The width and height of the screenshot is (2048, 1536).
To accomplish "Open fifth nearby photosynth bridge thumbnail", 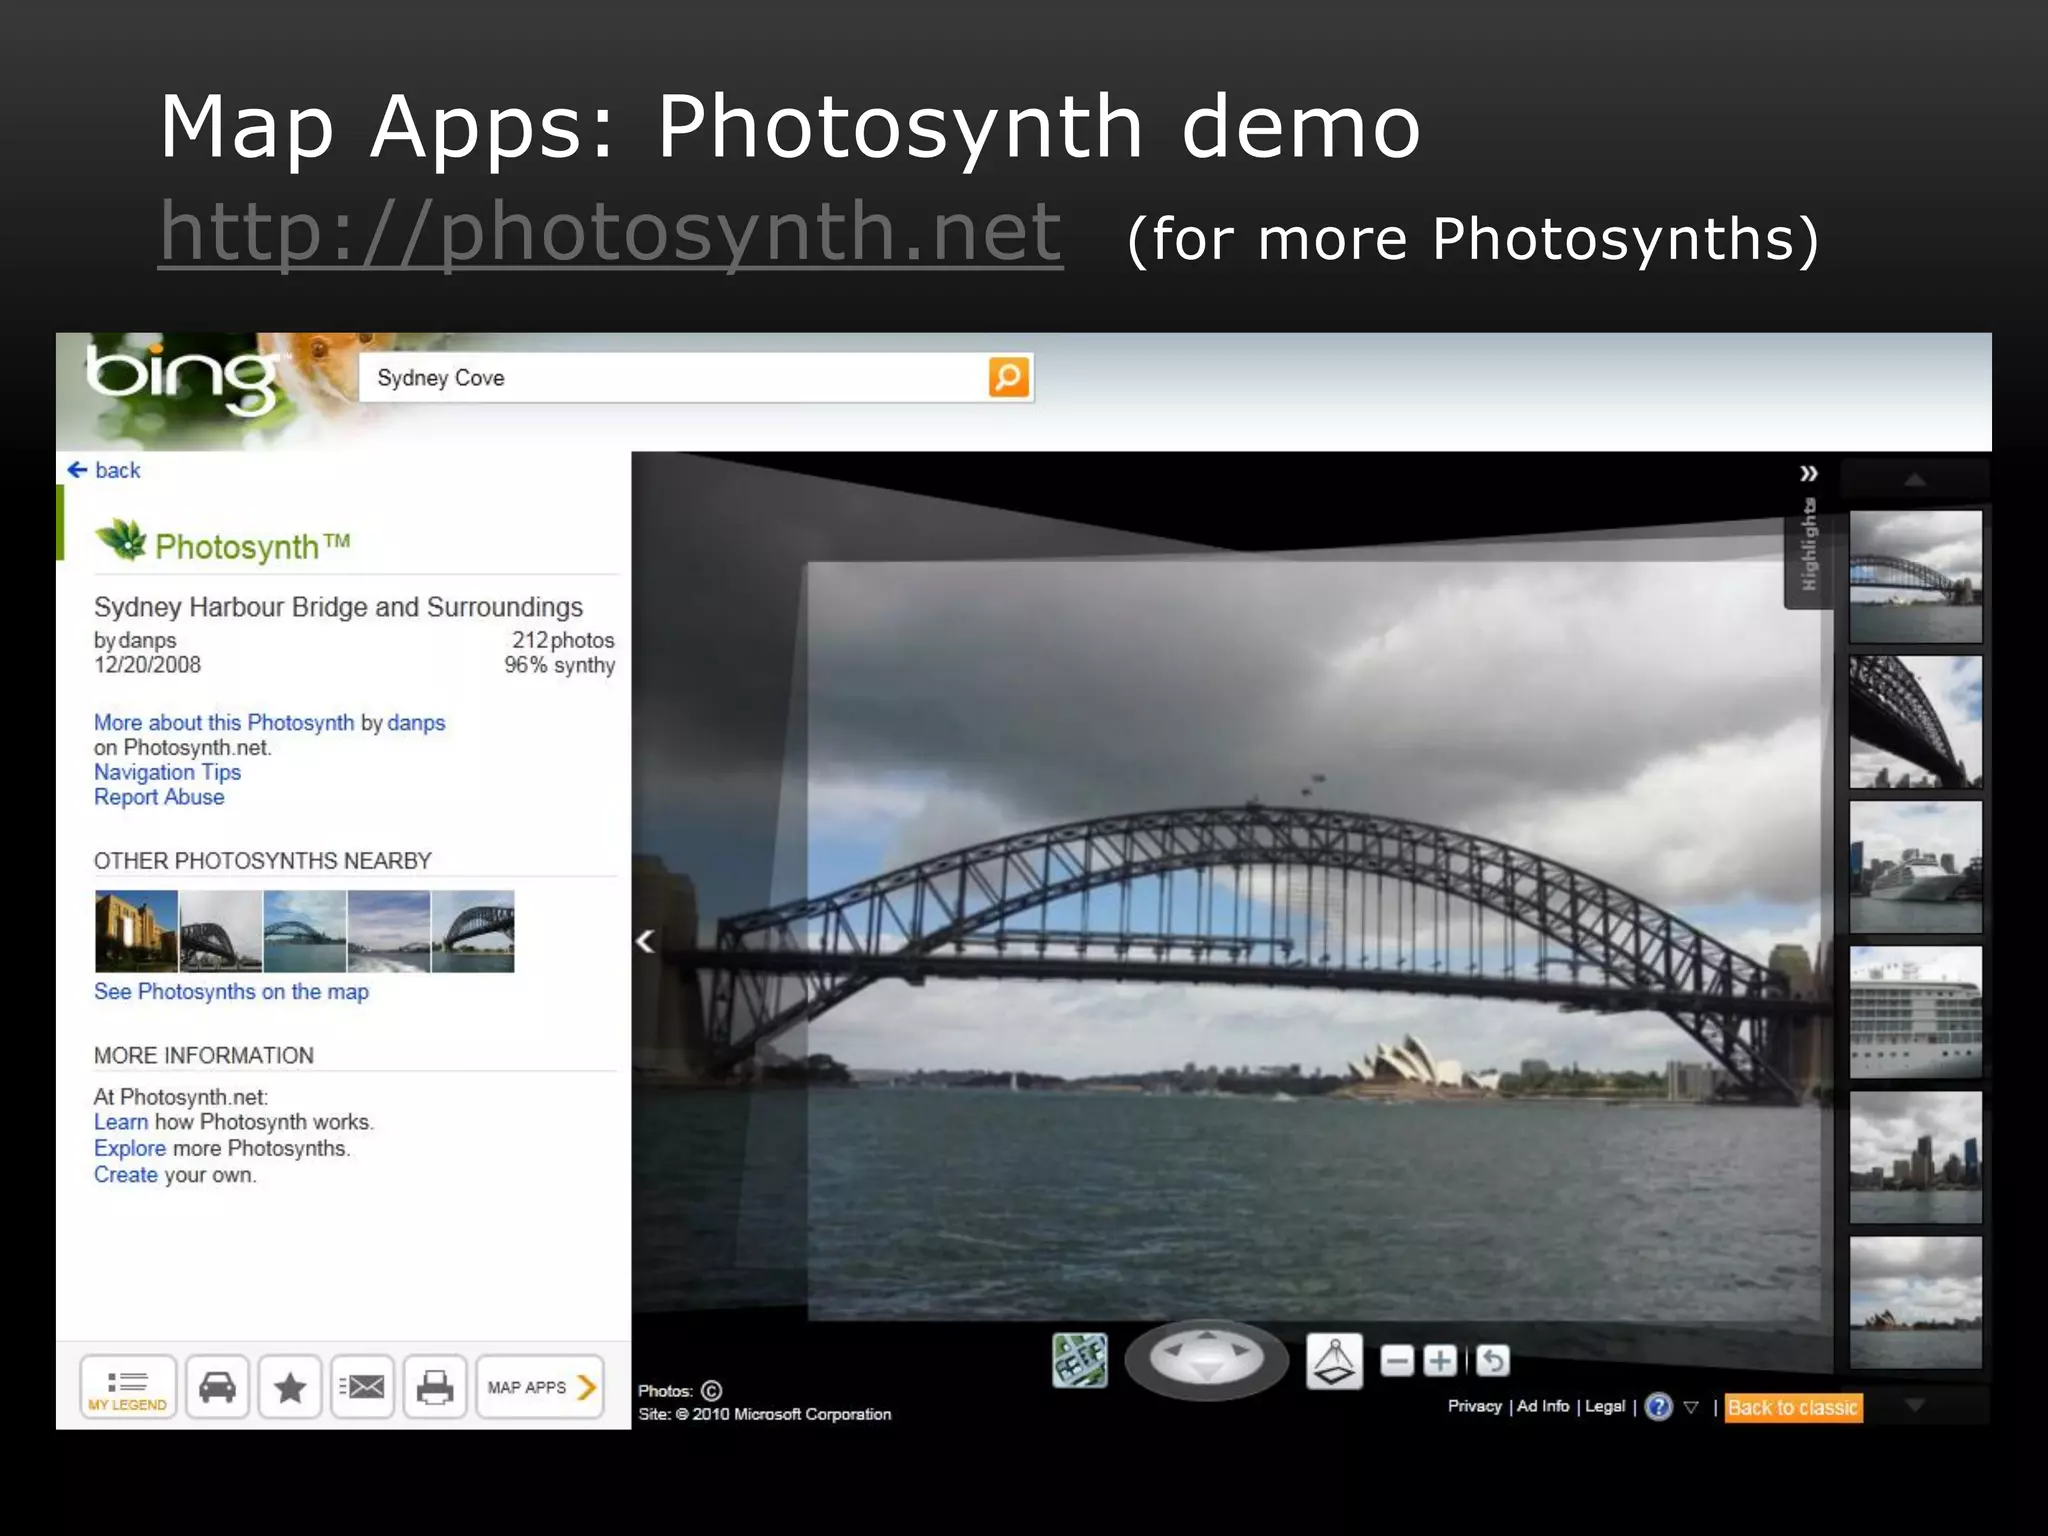I will (x=473, y=931).
